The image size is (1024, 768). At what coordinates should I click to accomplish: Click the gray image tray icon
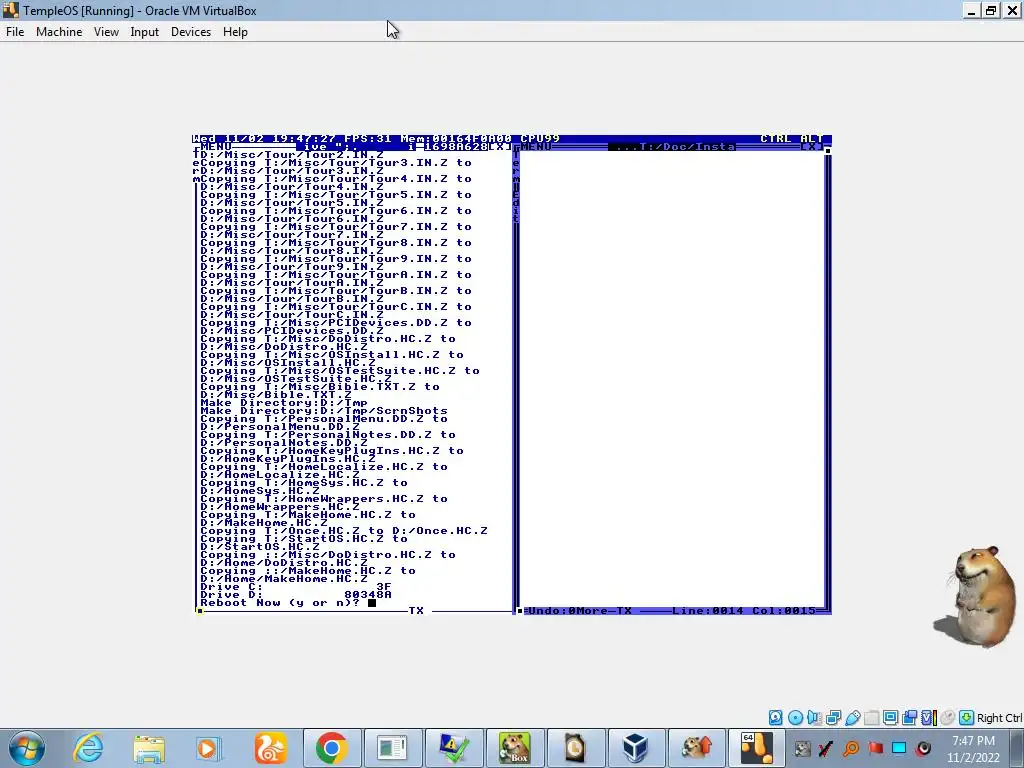(x=803, y=748)
